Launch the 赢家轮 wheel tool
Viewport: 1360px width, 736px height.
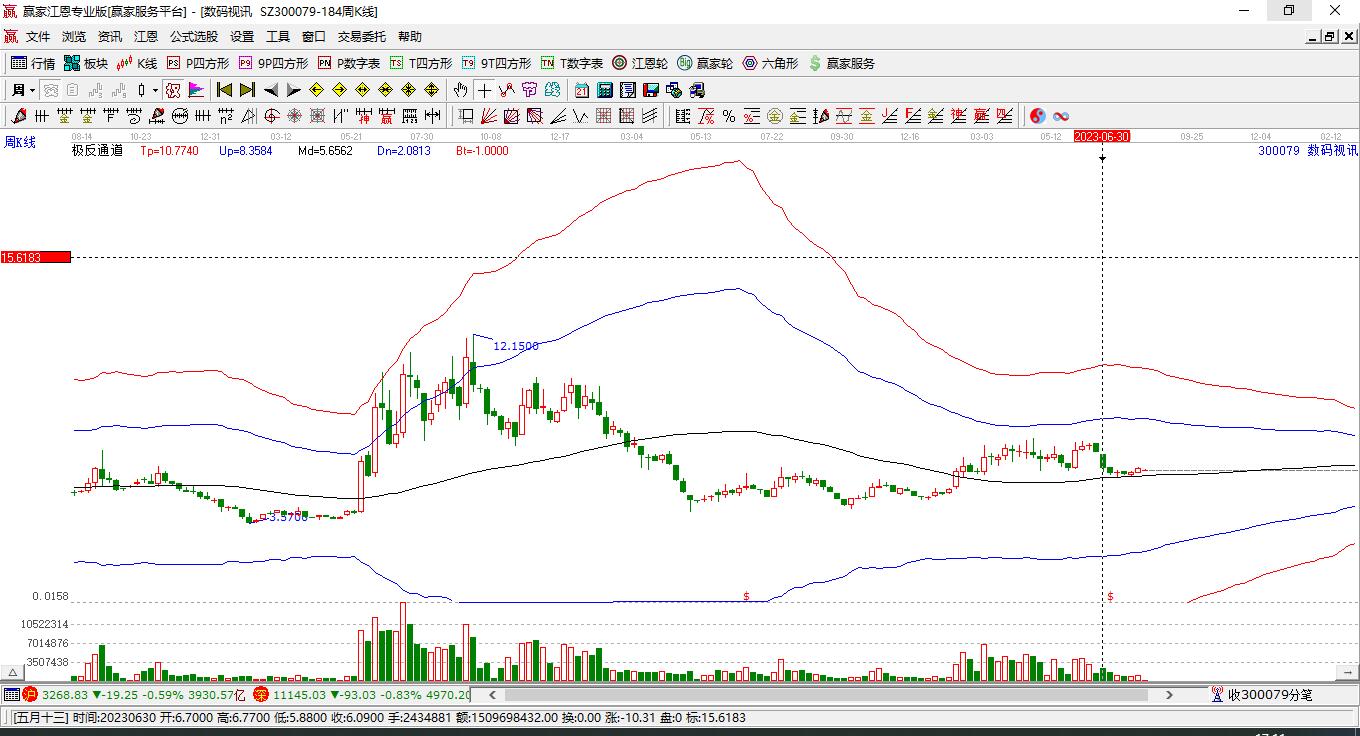point(705,63)
